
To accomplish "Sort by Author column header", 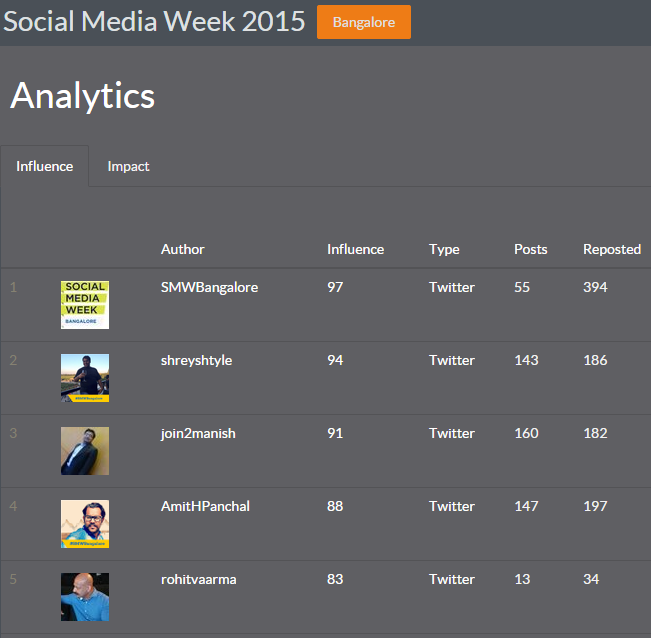I will 183,249.
